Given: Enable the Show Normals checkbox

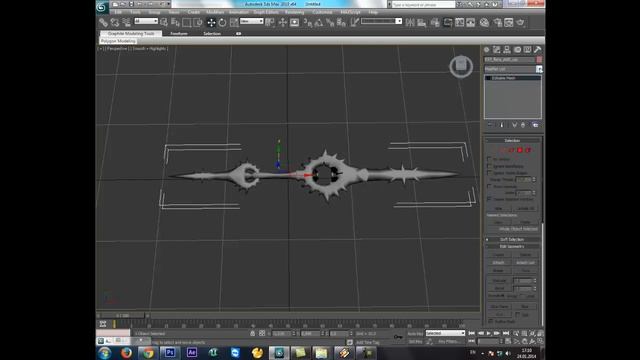Looking at the screenshot, I should click(x=489, y=186).
